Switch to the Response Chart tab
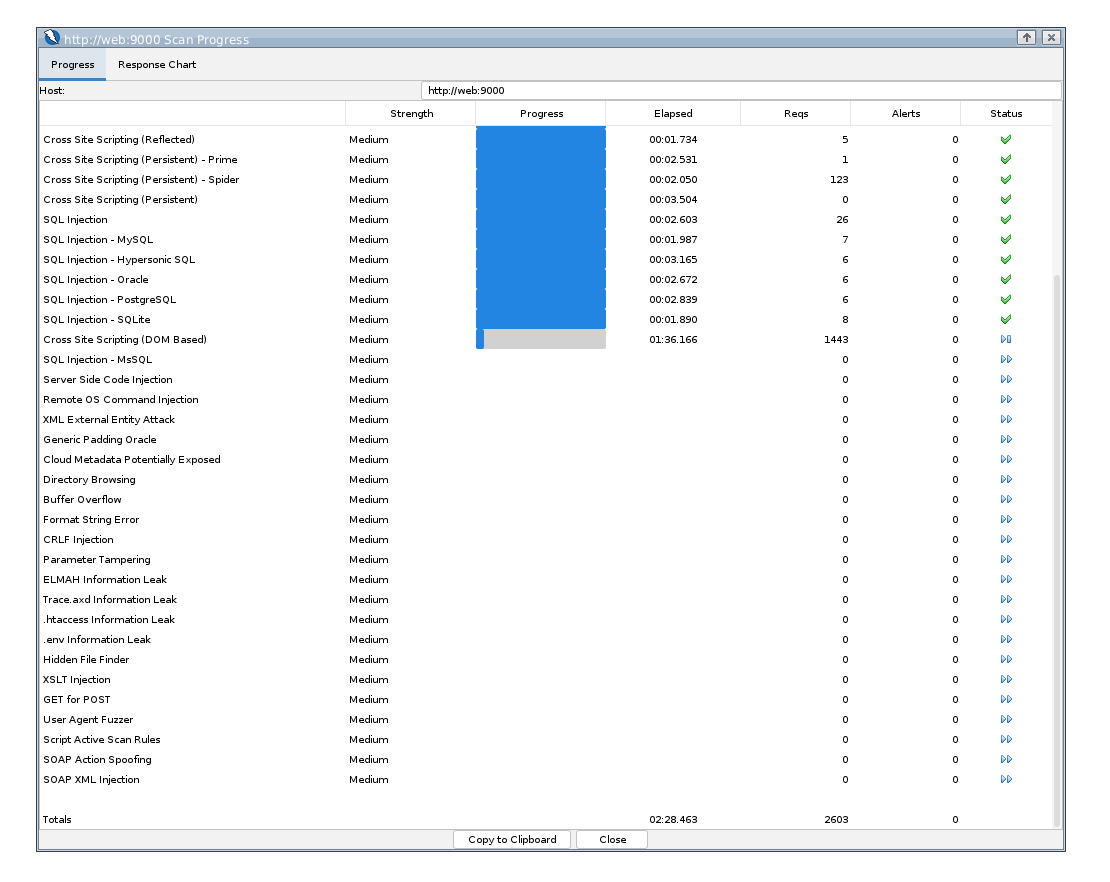Viewport: 1110px width, 882px height. click(156, 64)
